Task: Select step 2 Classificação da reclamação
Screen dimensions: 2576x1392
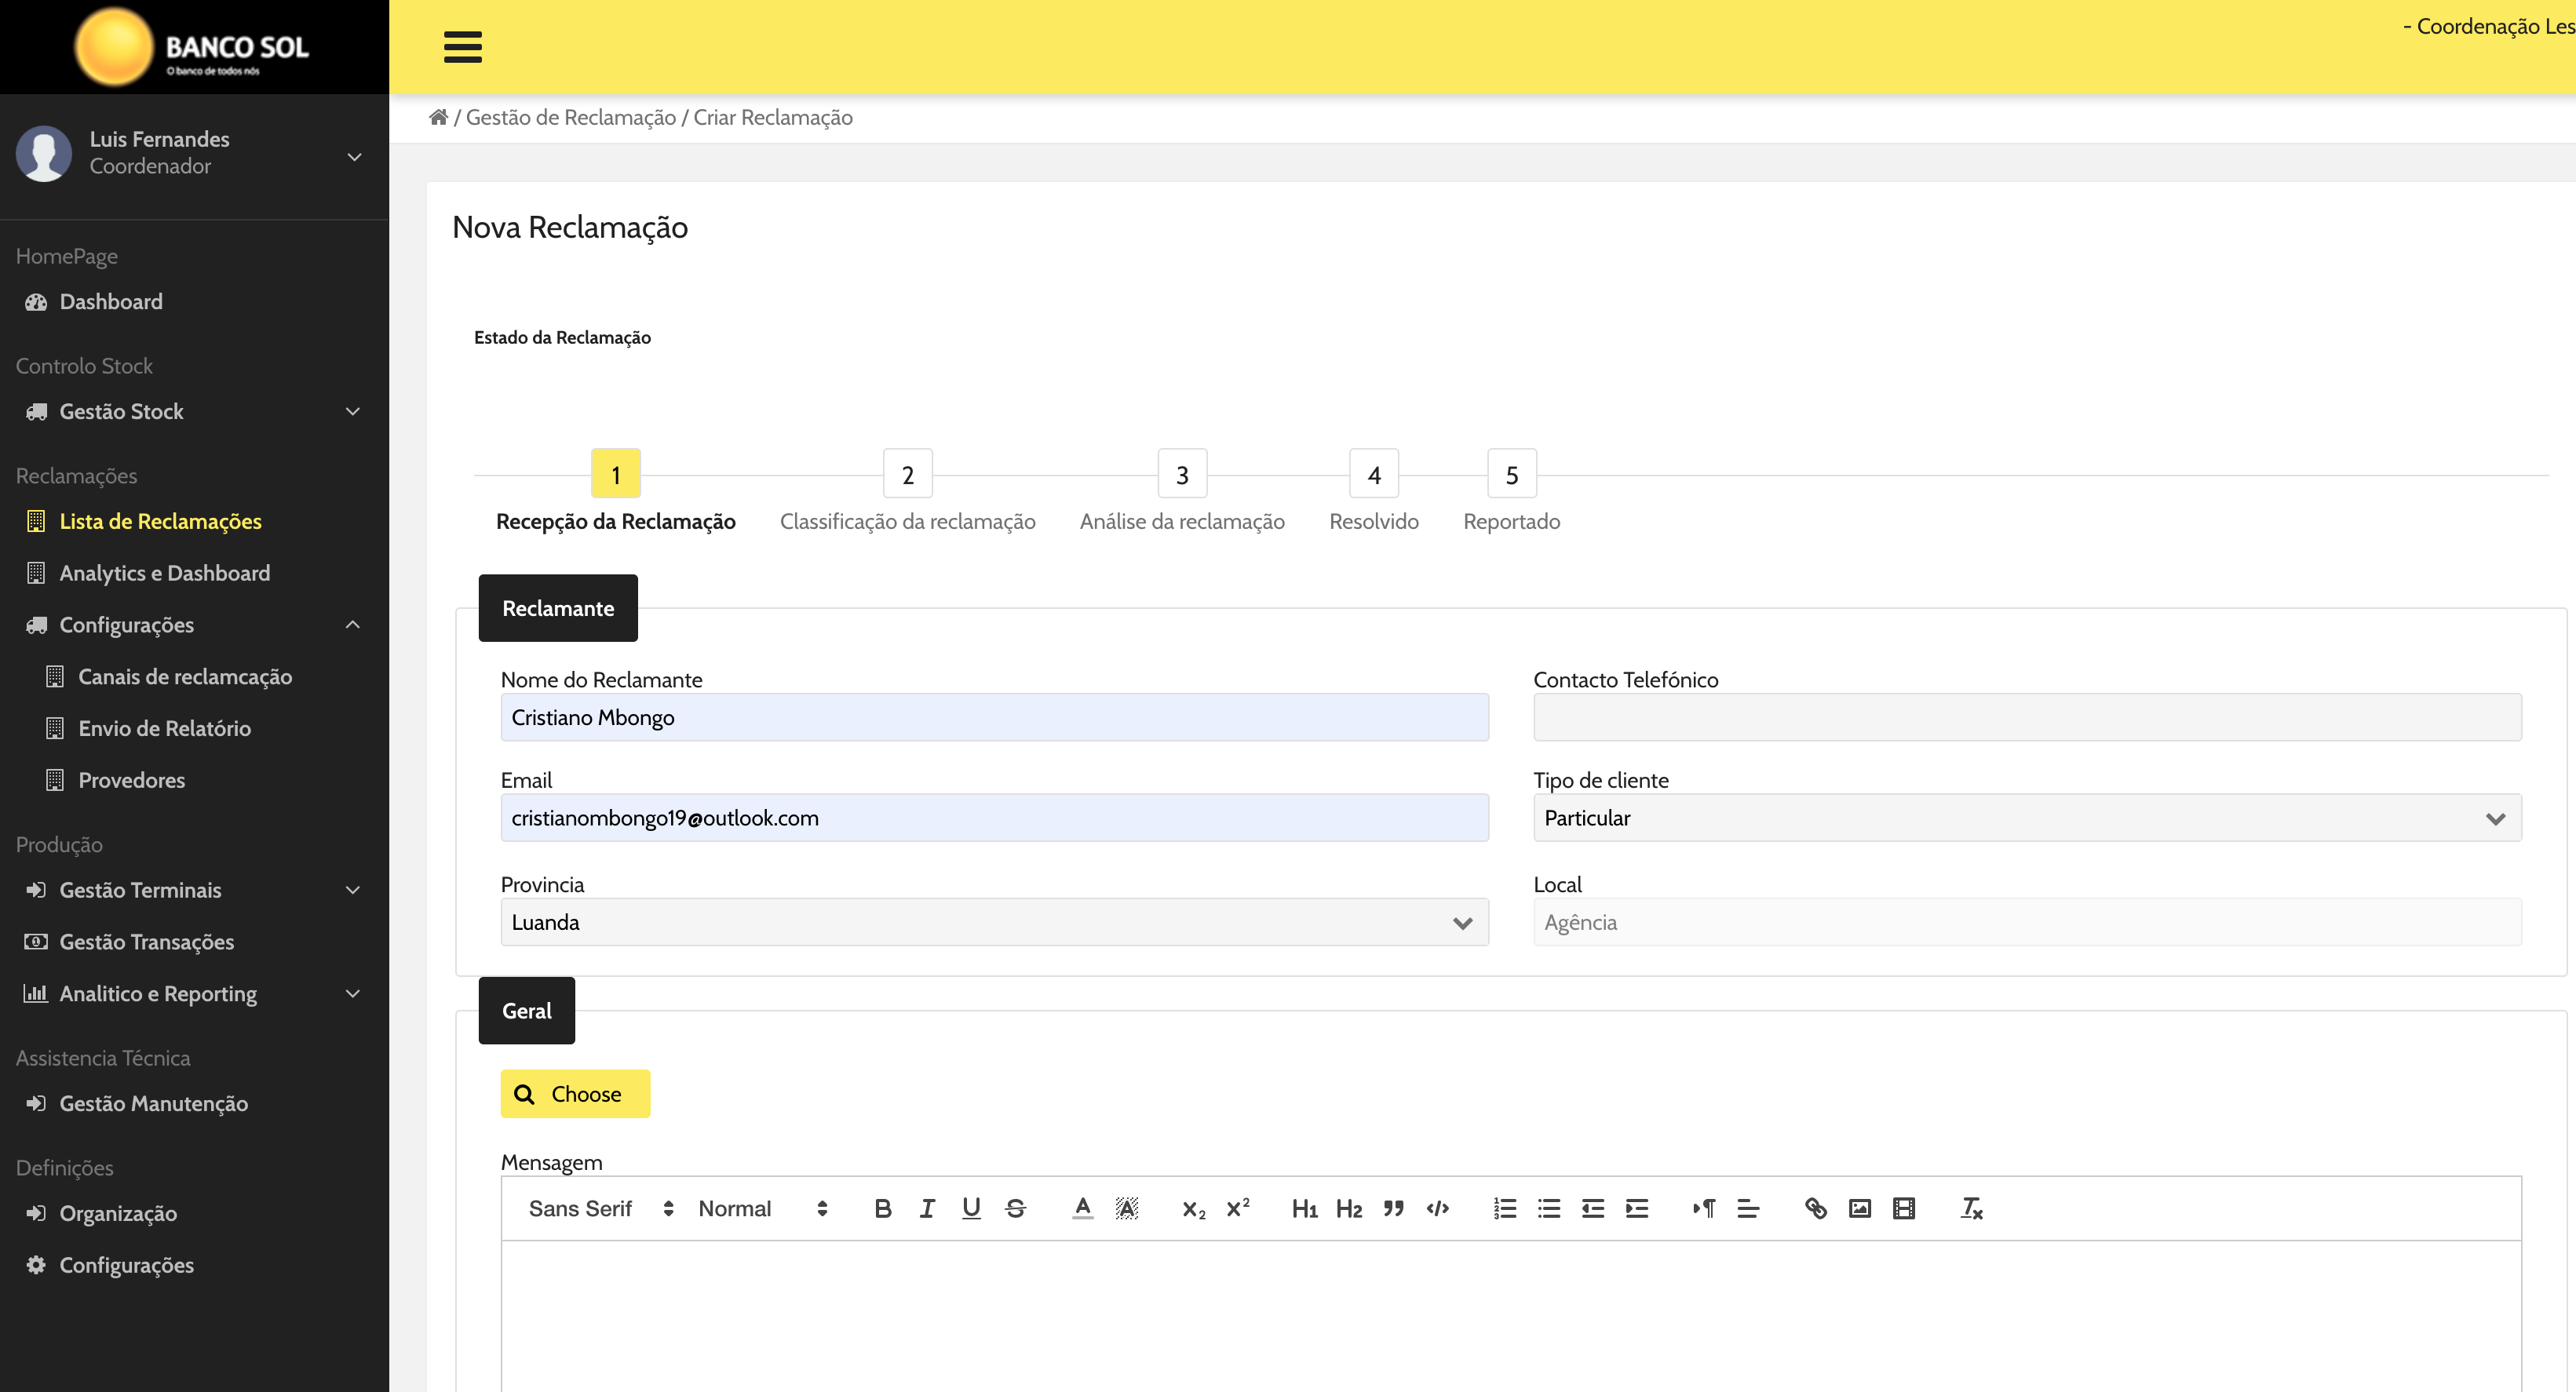Action: pyautogui.click(x=907, y=475)
